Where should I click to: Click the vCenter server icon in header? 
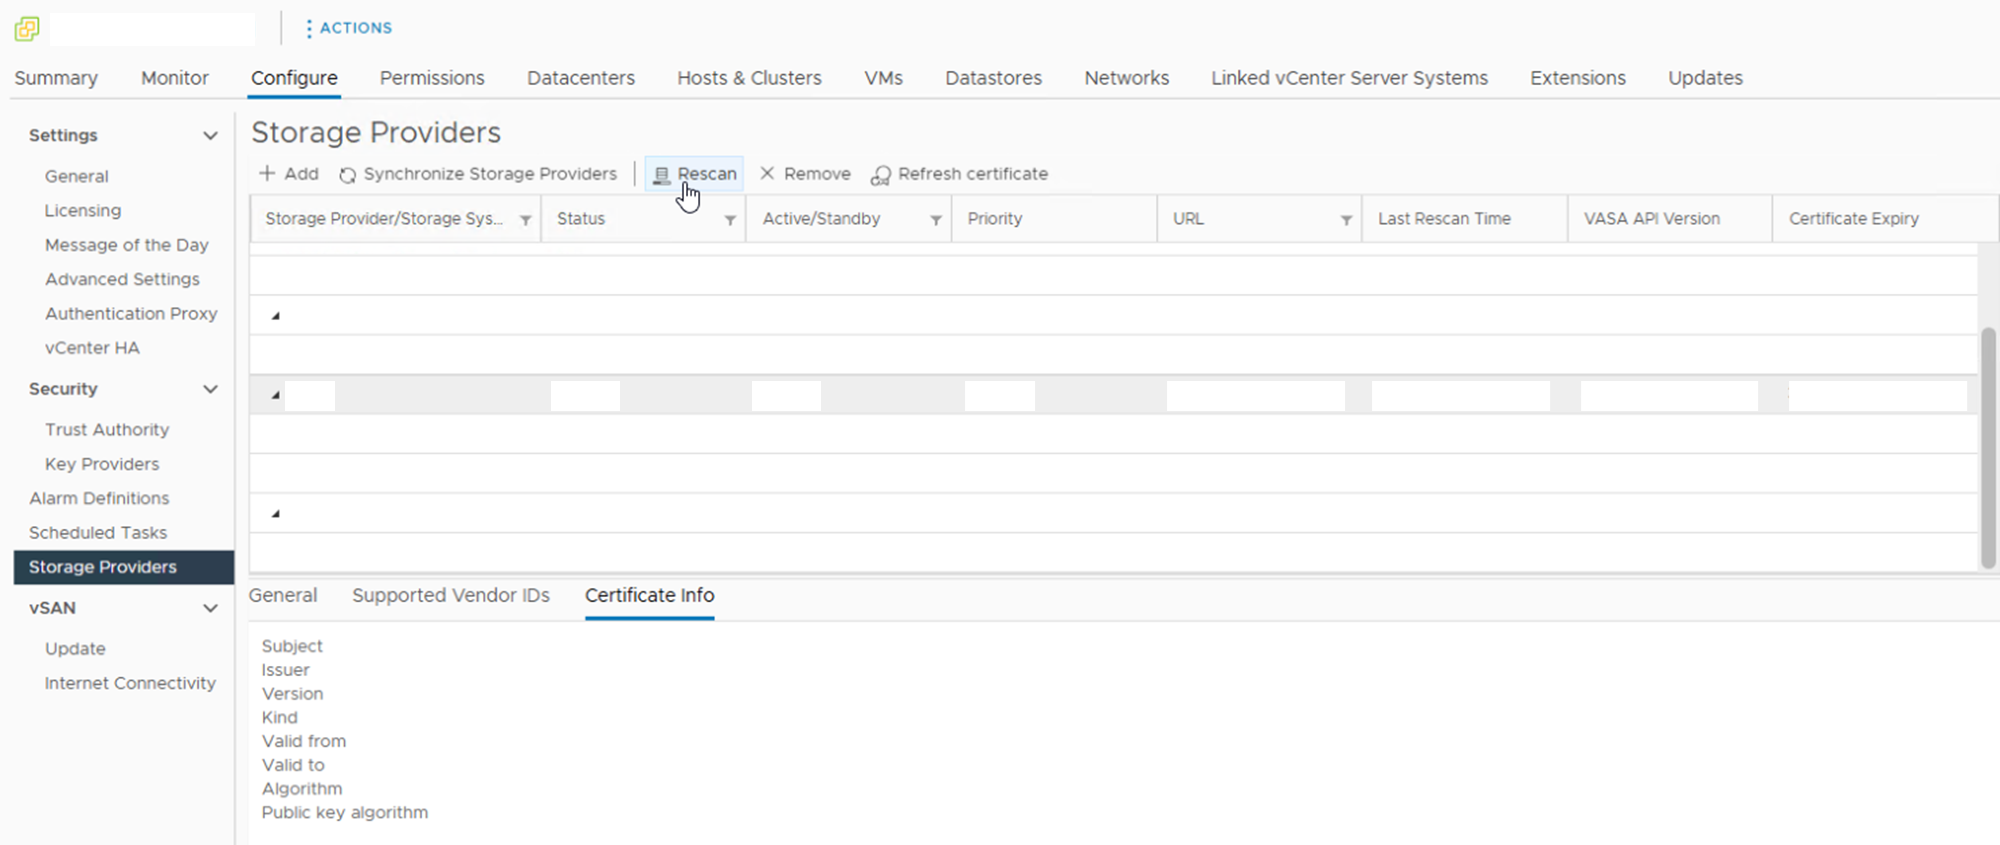click(27, 29)
